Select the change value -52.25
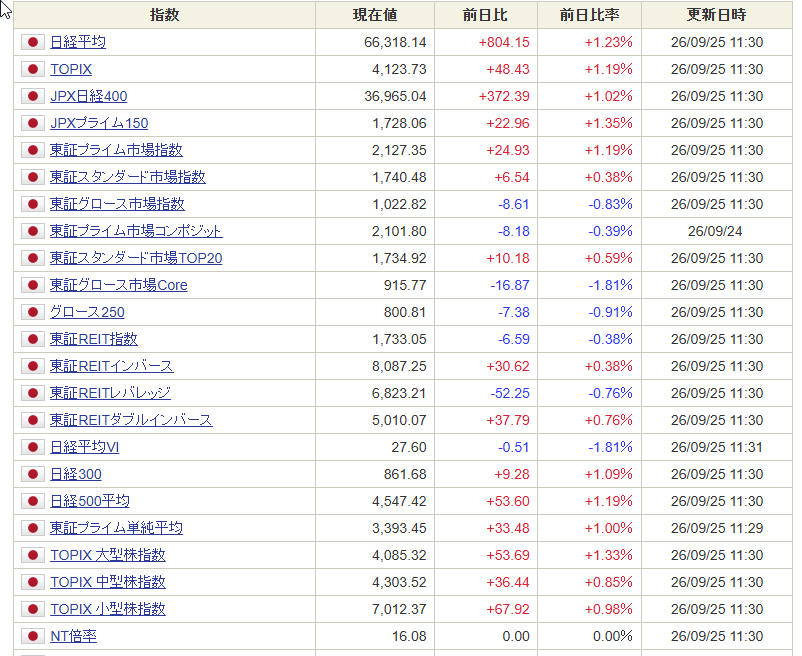 (x=510, y=394)
